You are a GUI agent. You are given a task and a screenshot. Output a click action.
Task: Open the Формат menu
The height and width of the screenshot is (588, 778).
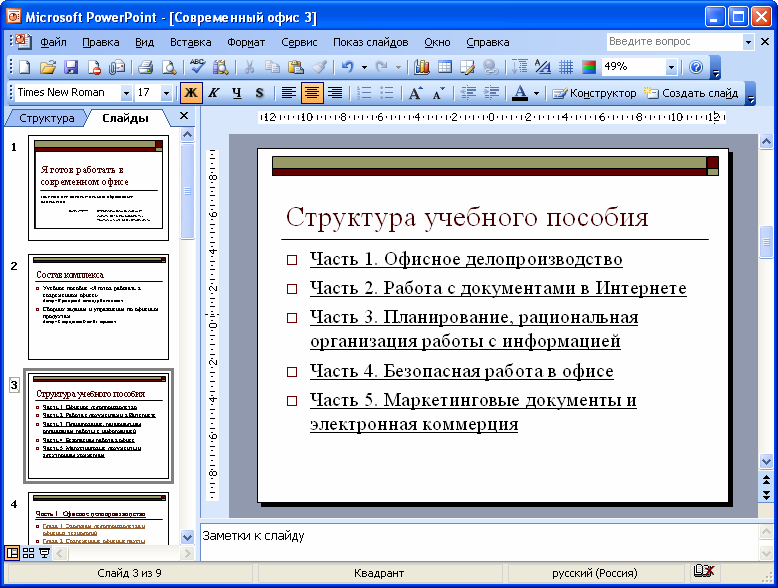pos(246,42)
